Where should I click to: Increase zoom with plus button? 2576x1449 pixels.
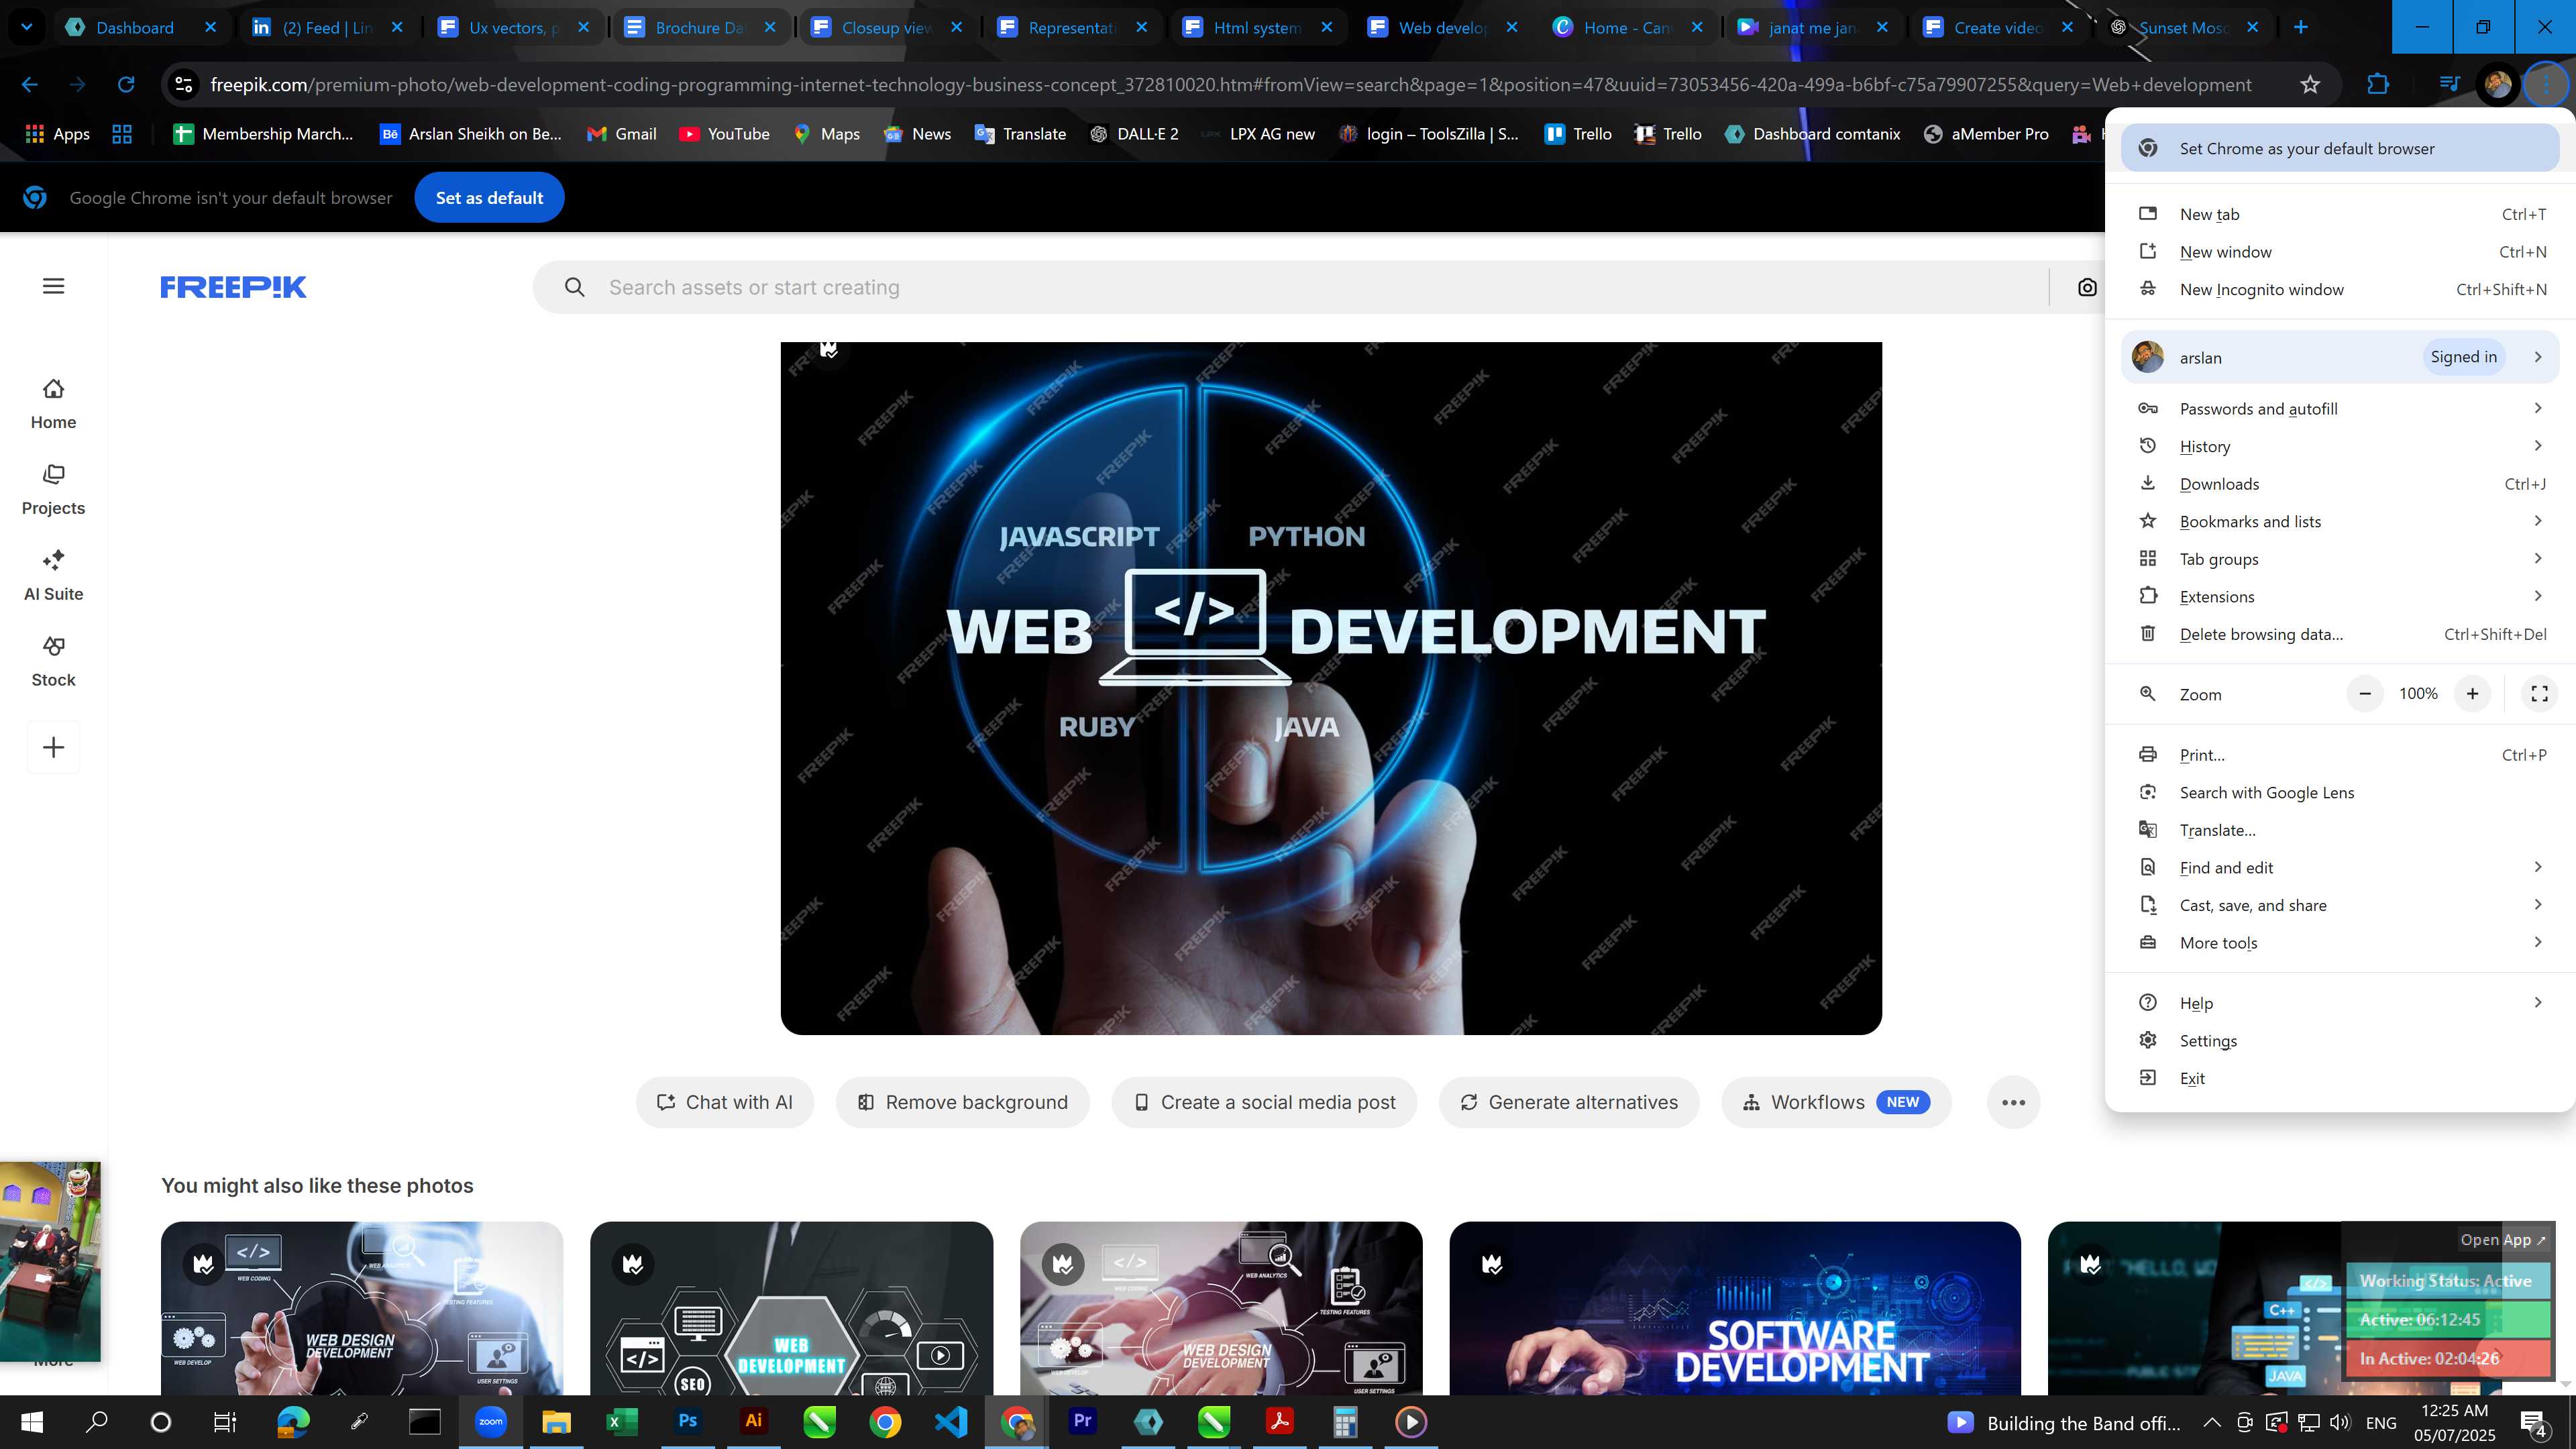(2472, 694)
